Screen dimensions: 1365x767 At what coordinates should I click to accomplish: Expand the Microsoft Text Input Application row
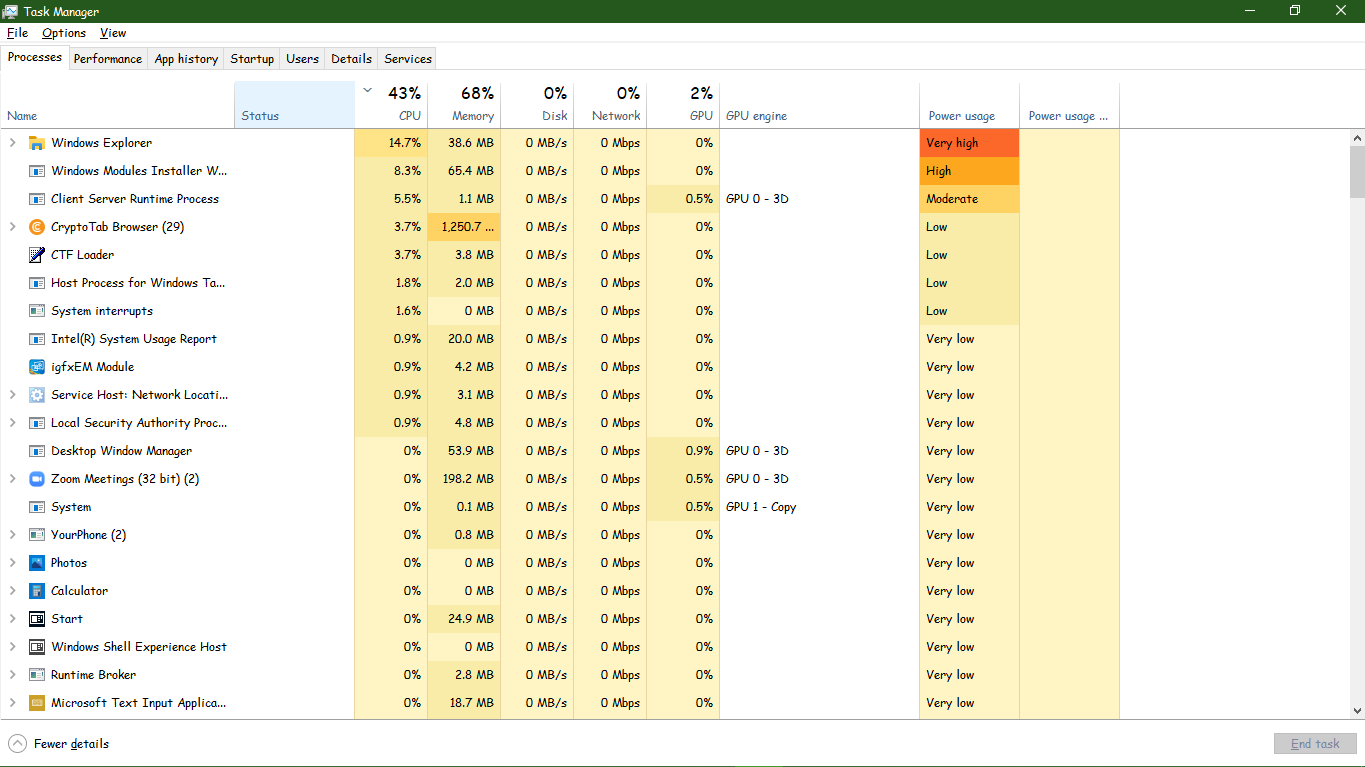click(13, 703)
